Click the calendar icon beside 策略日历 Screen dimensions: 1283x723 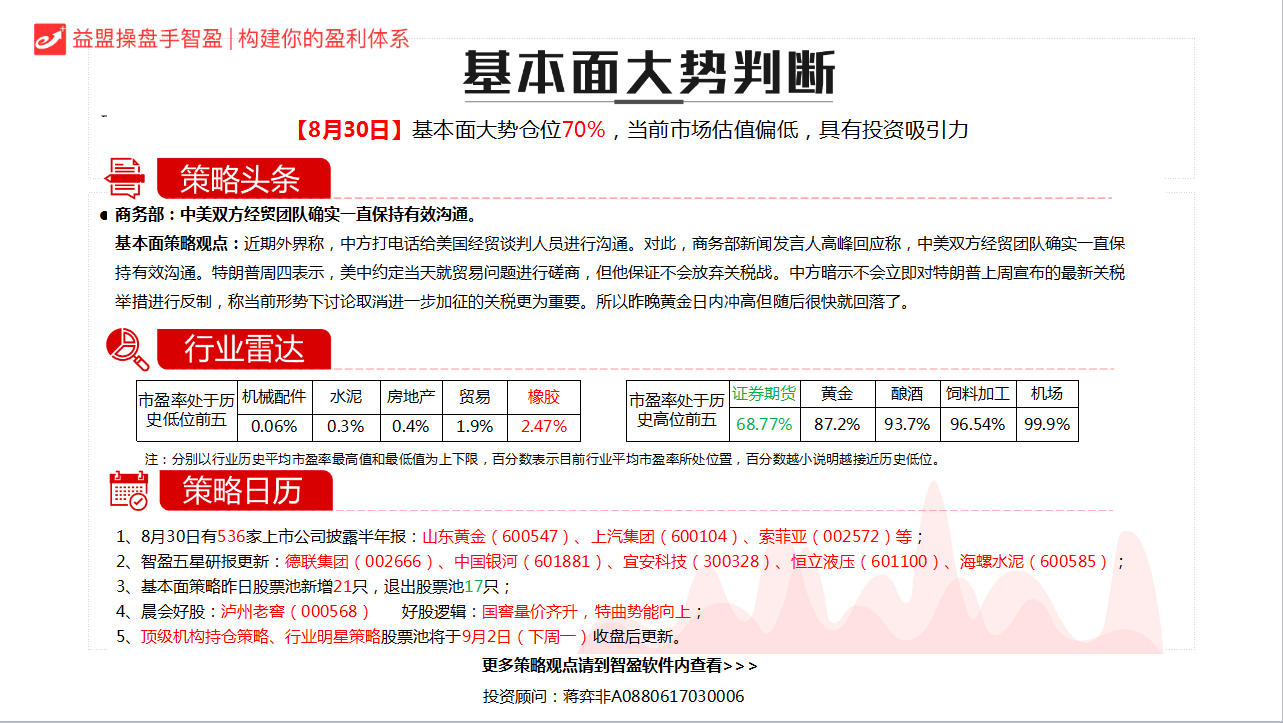pos(128,490)
